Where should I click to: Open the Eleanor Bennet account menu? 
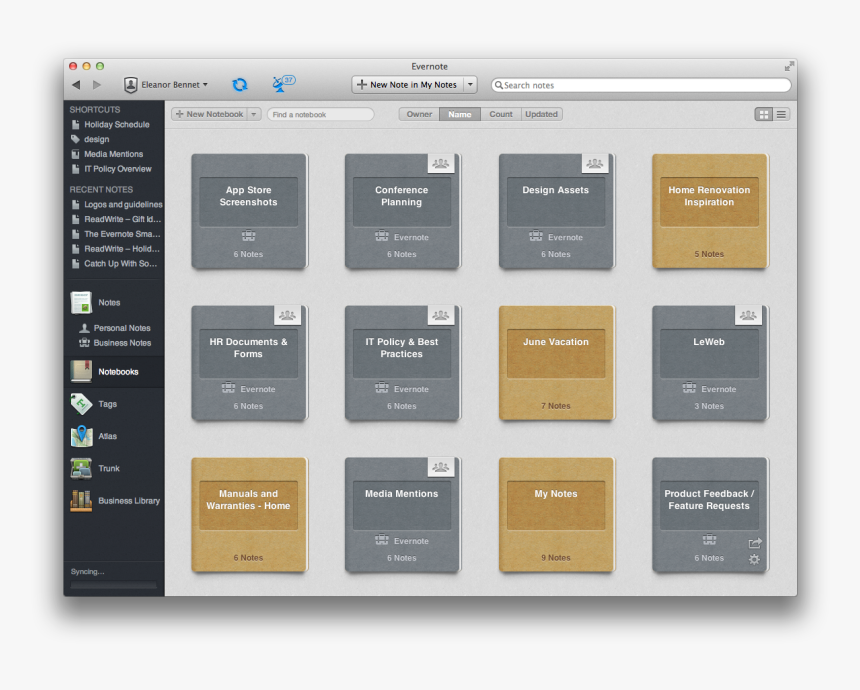click(164, 84)
